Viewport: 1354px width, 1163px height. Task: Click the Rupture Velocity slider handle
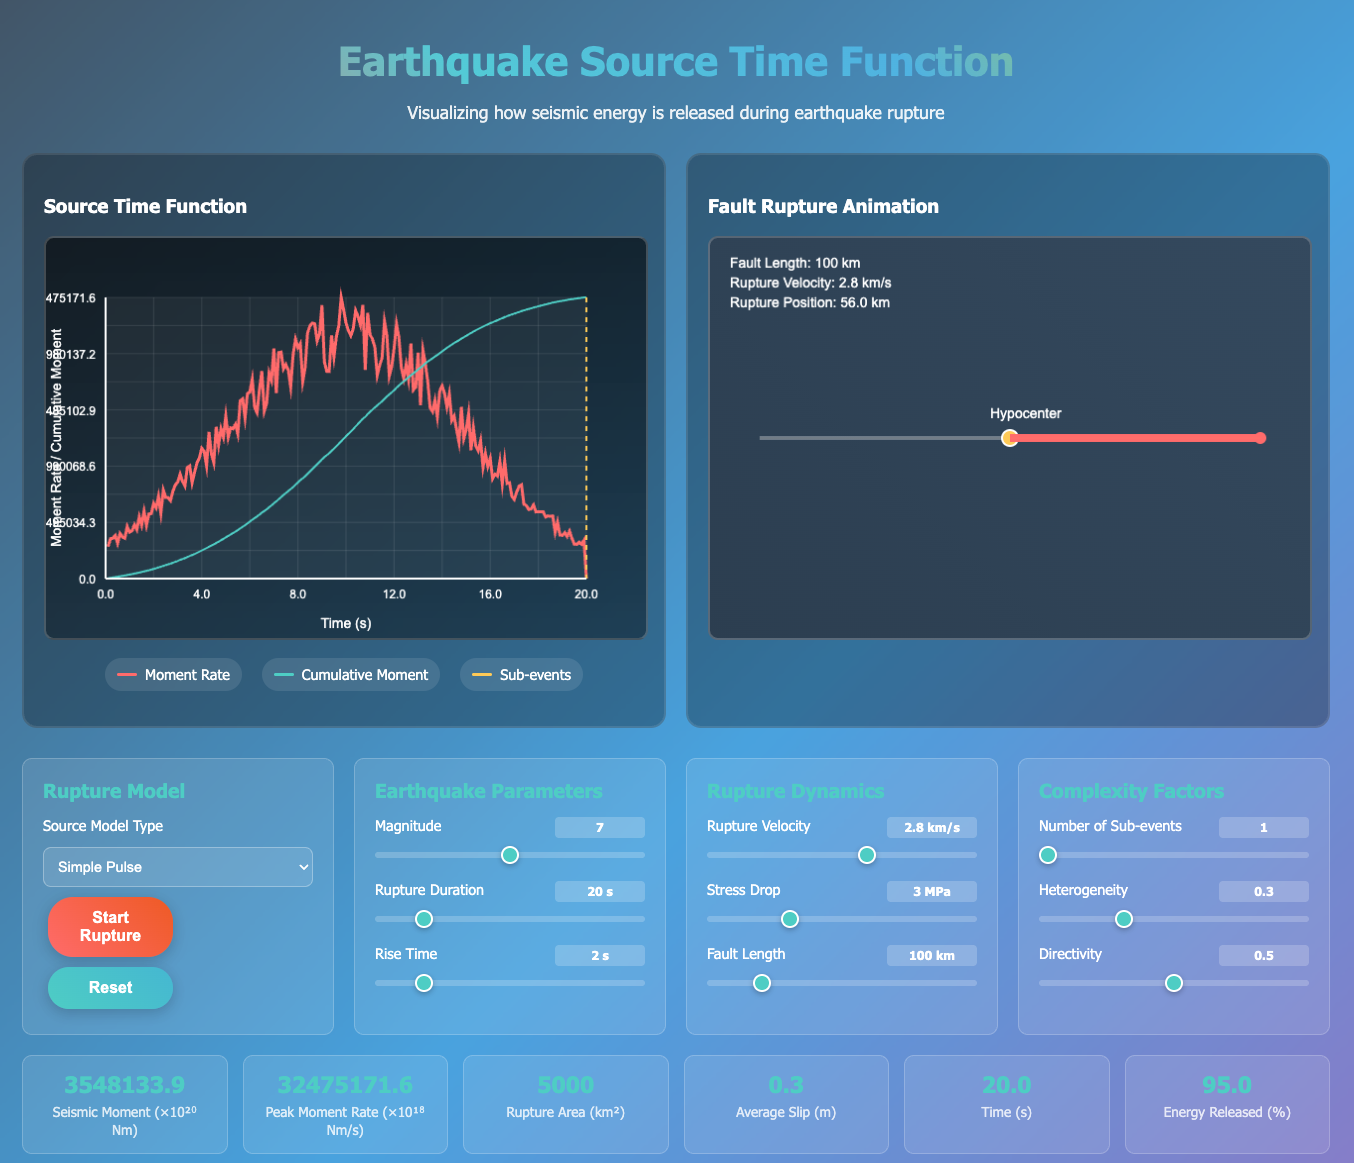click(866, 855)
